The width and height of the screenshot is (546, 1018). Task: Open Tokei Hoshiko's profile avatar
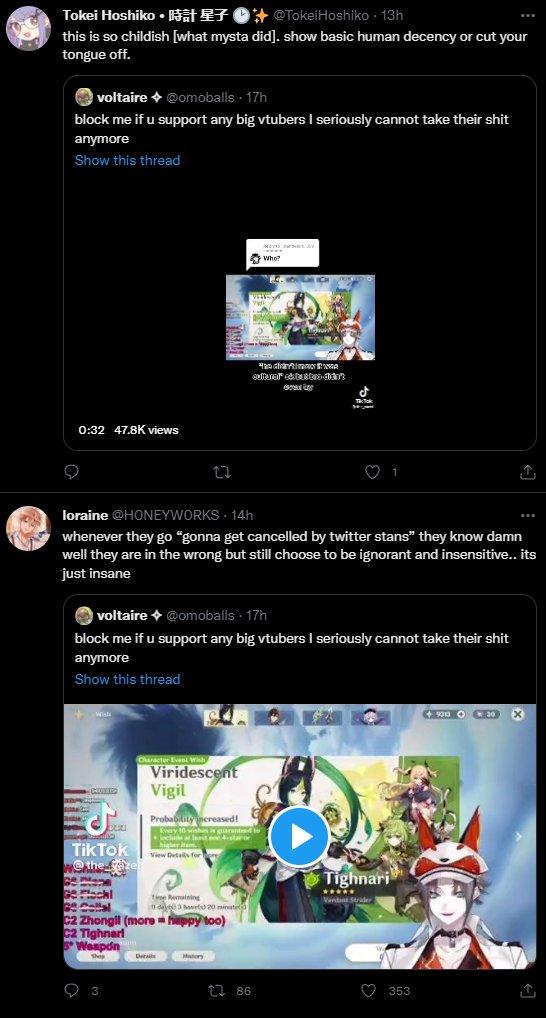[29, 29]
